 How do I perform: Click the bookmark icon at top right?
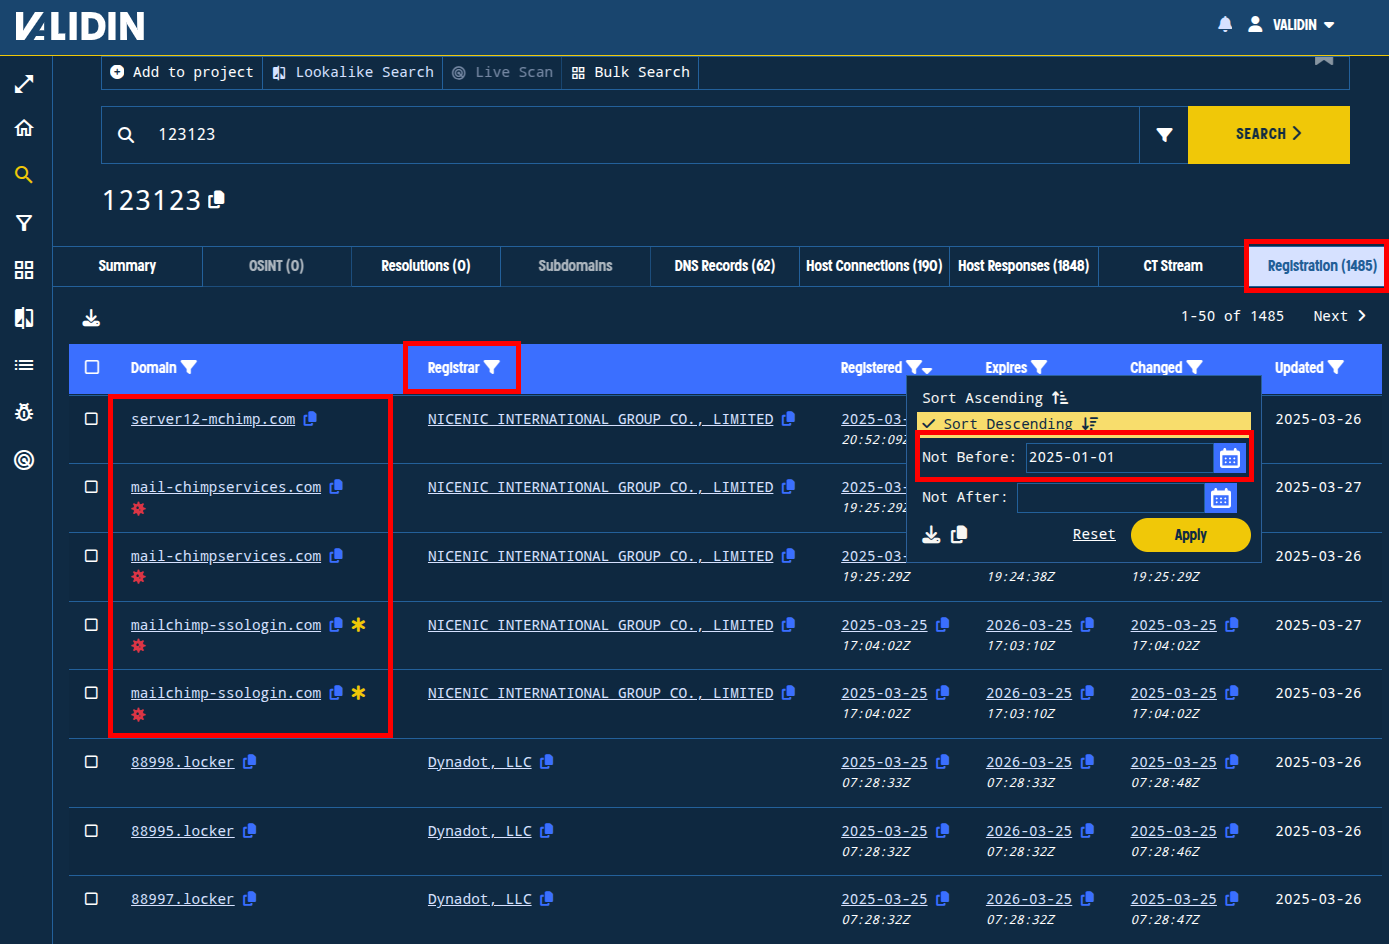pyautogui.click(x=1324, y=60)
